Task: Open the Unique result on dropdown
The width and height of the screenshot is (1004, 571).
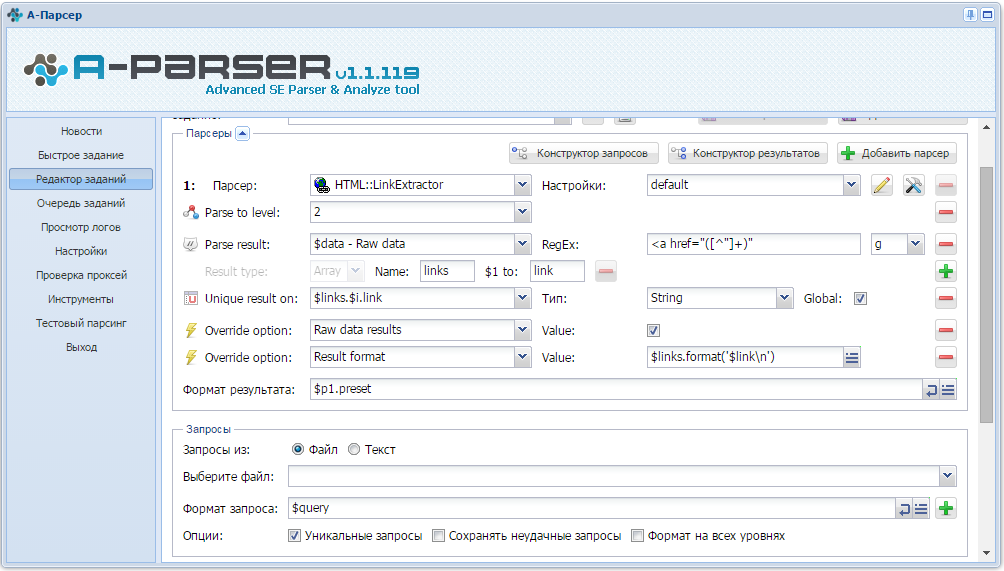Action: coord(522,298)
